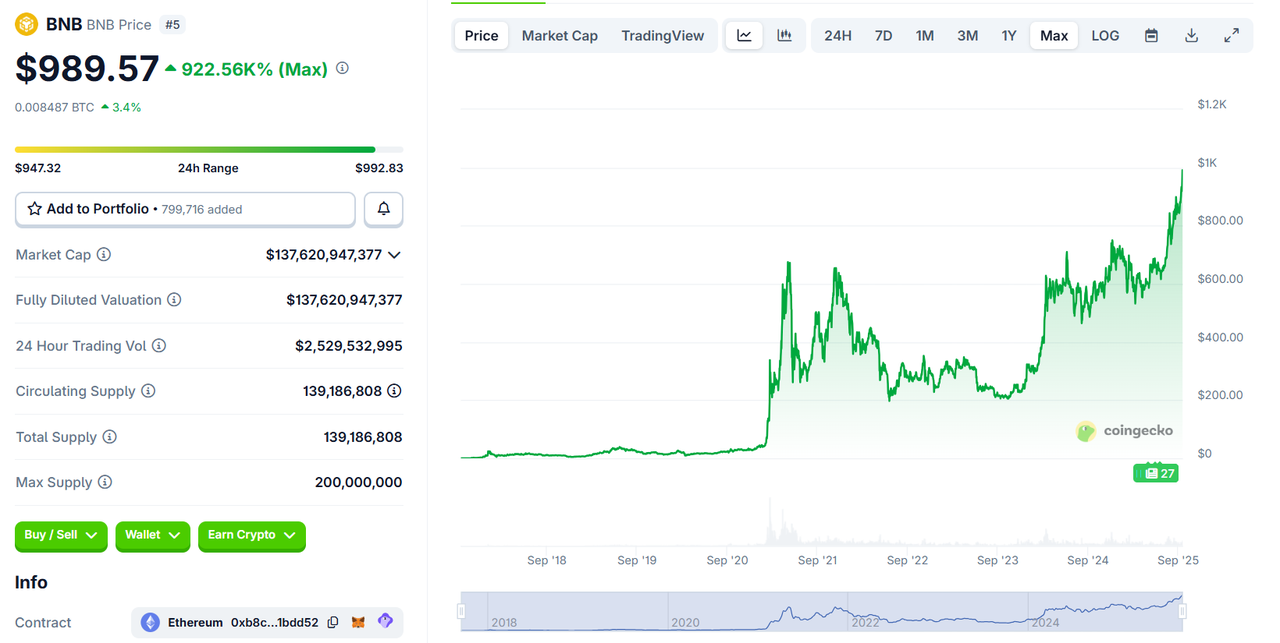Click the $2,529,532,995 trading volume value
The width and height of the screenshot is (1280, 643).
click(349, 346)
